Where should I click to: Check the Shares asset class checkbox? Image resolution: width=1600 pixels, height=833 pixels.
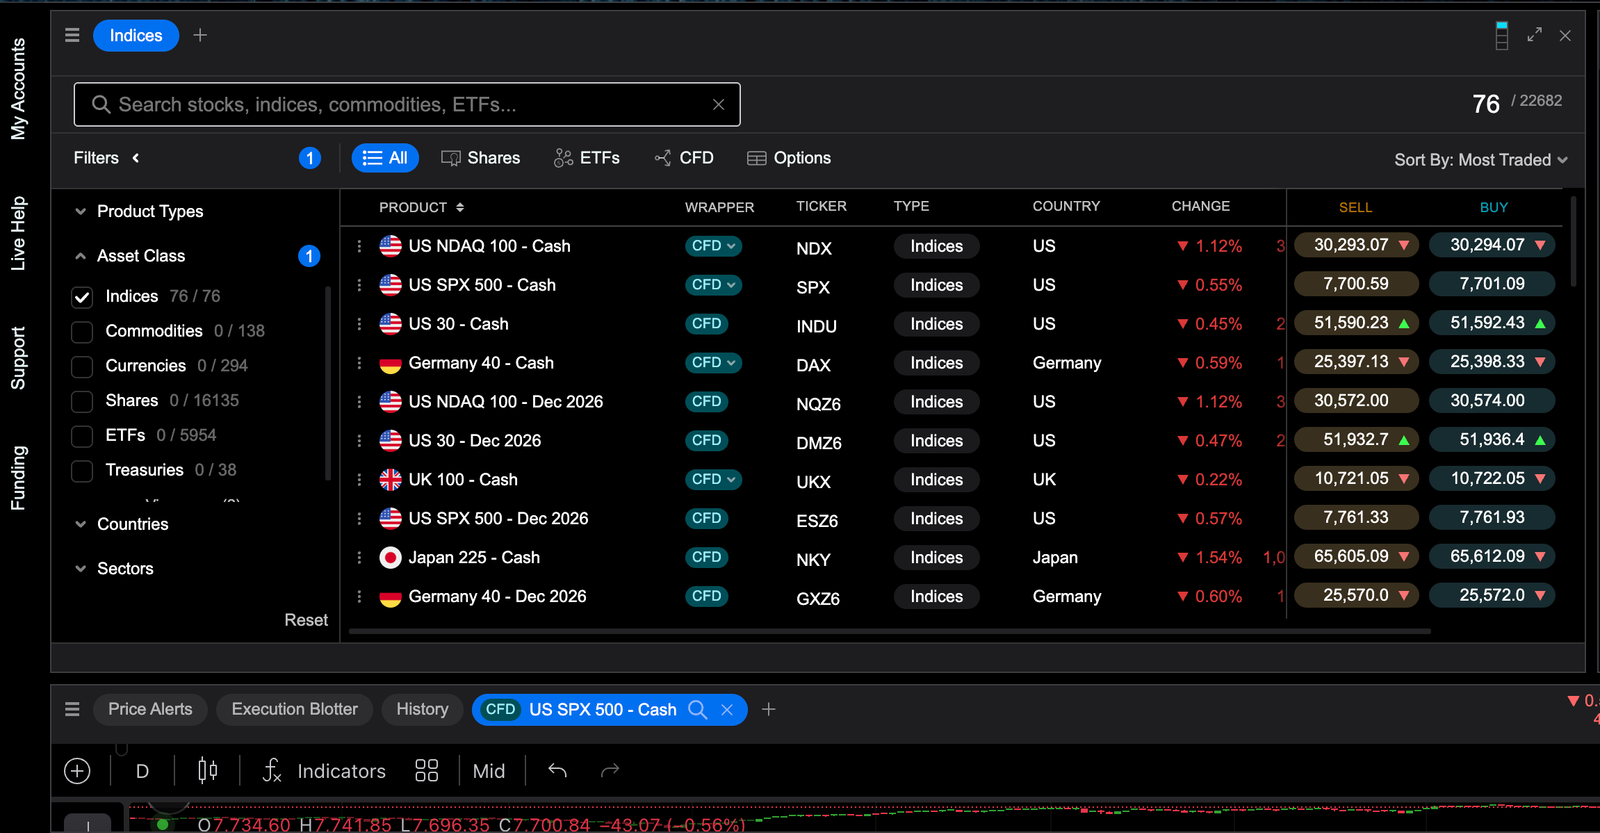click(82, 402)
